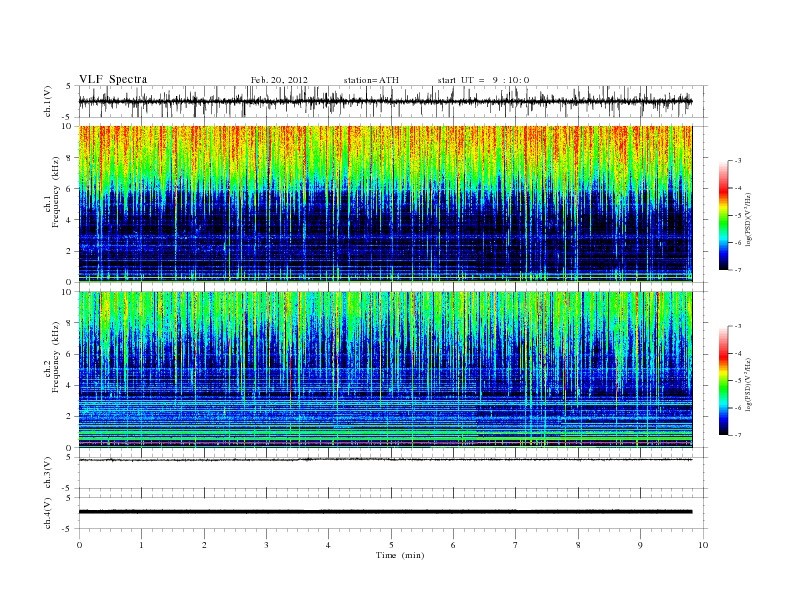This screenshot has width=792, height=612.
Task: Select the start UT time text
Action: (x=483, y=80)
